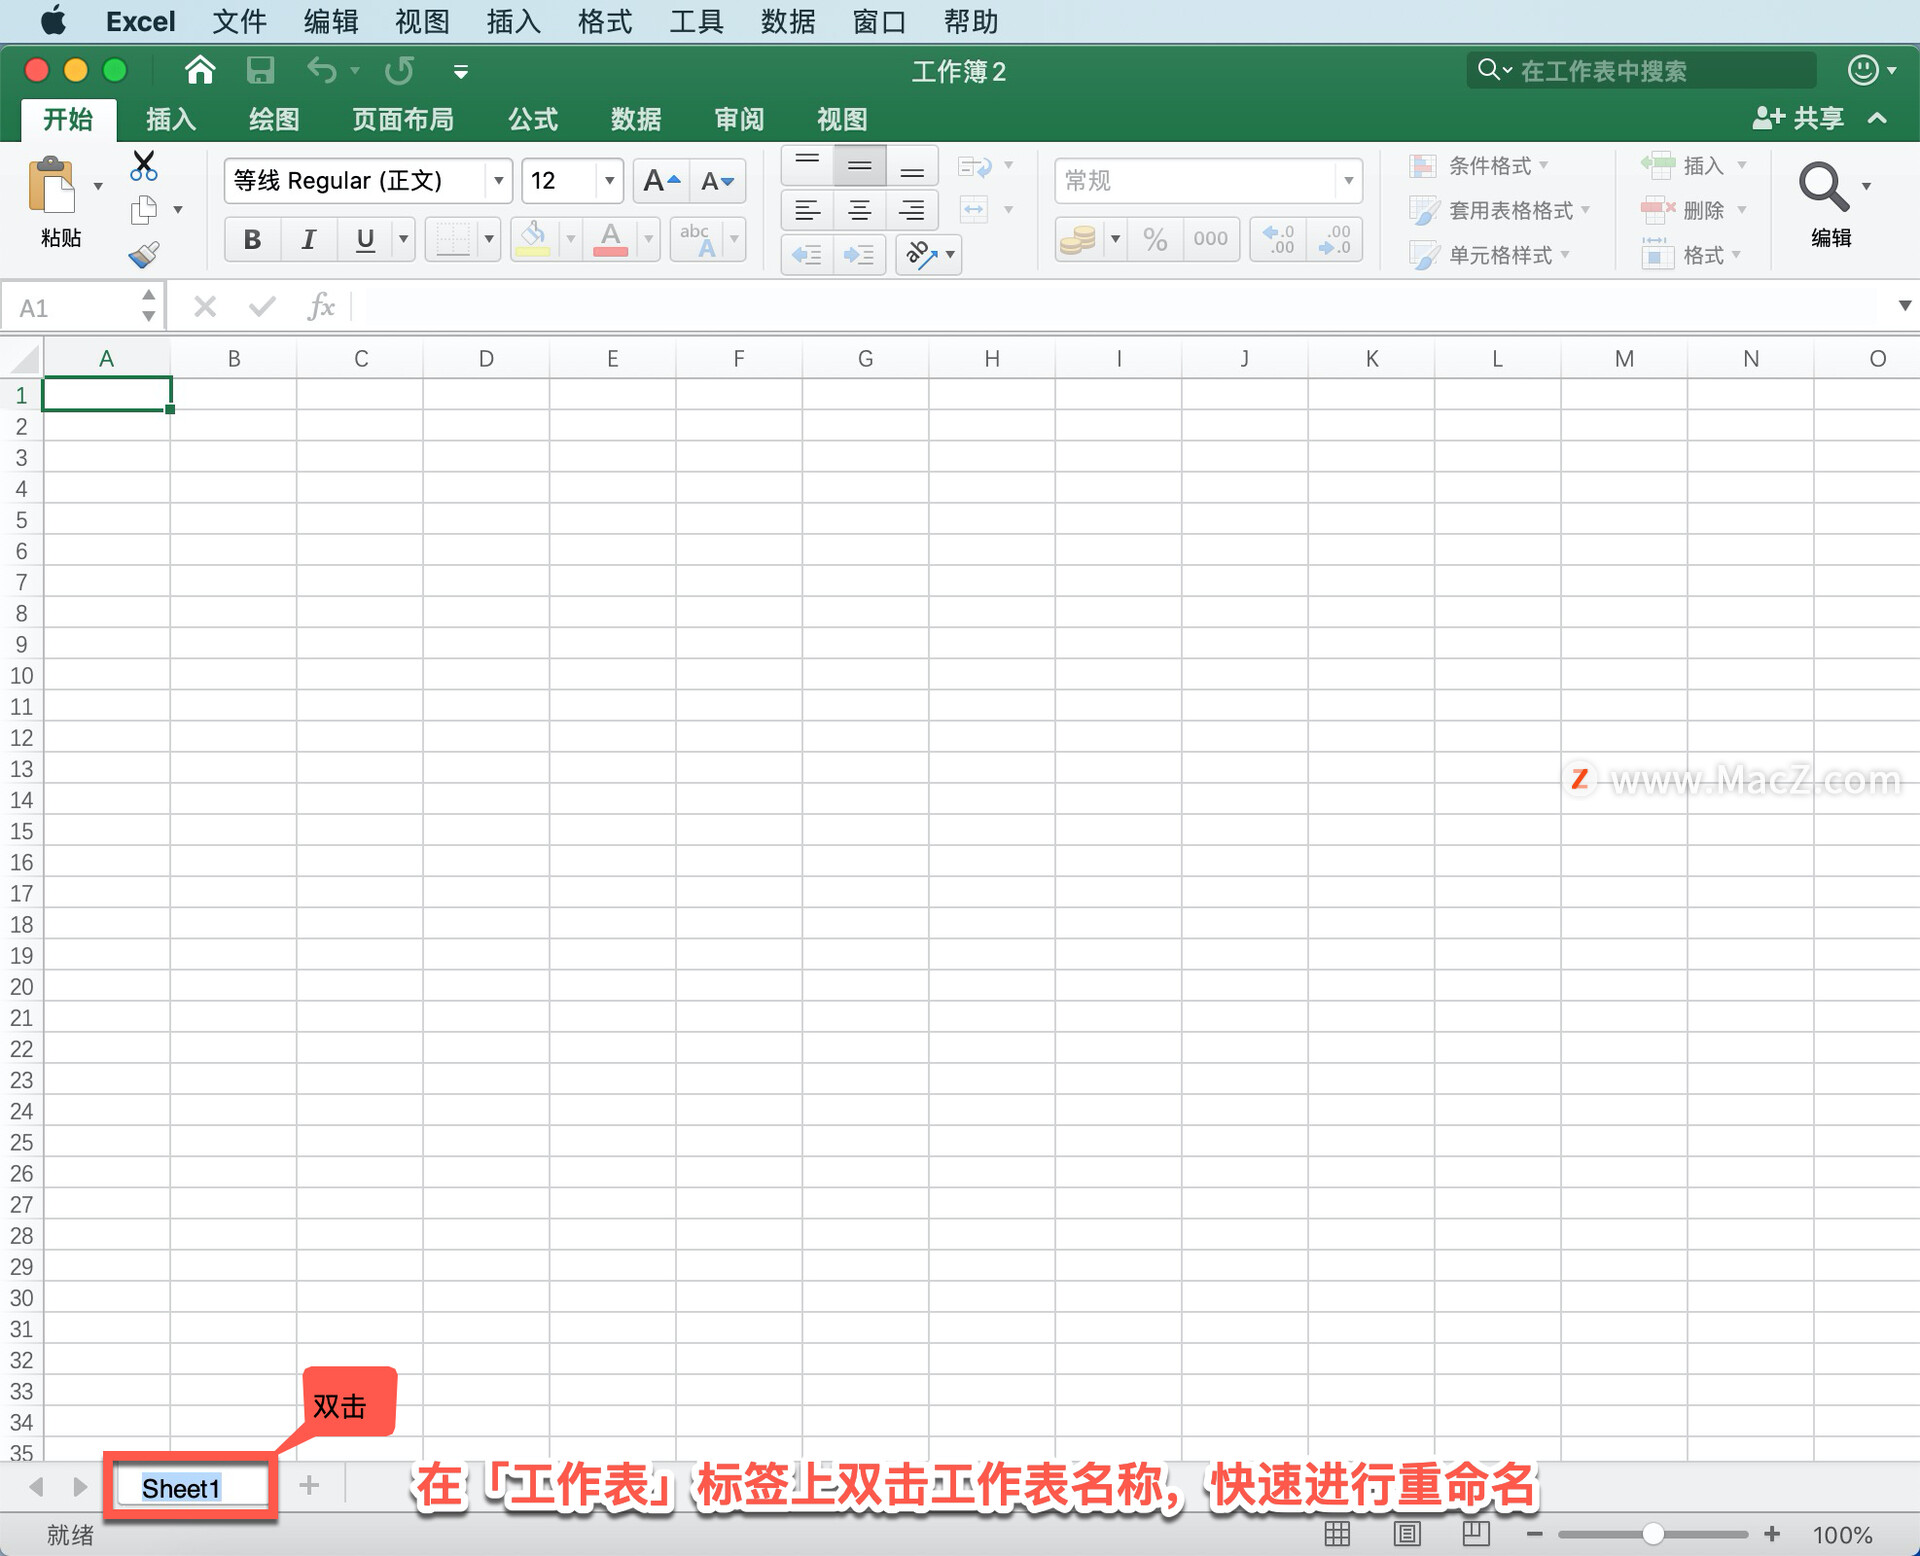Viewport: 1920px width, 1556px height.
Task: Open the 数据 menu in the macOS menu bar
Action: click(x=787, y=21)
